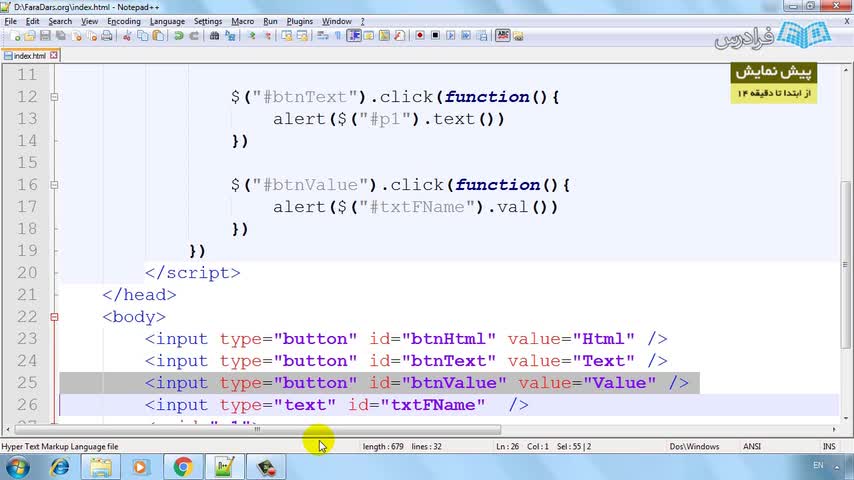The image size is (854, 480).
Task: Select the index.html document tab
Action: (30, 56)
